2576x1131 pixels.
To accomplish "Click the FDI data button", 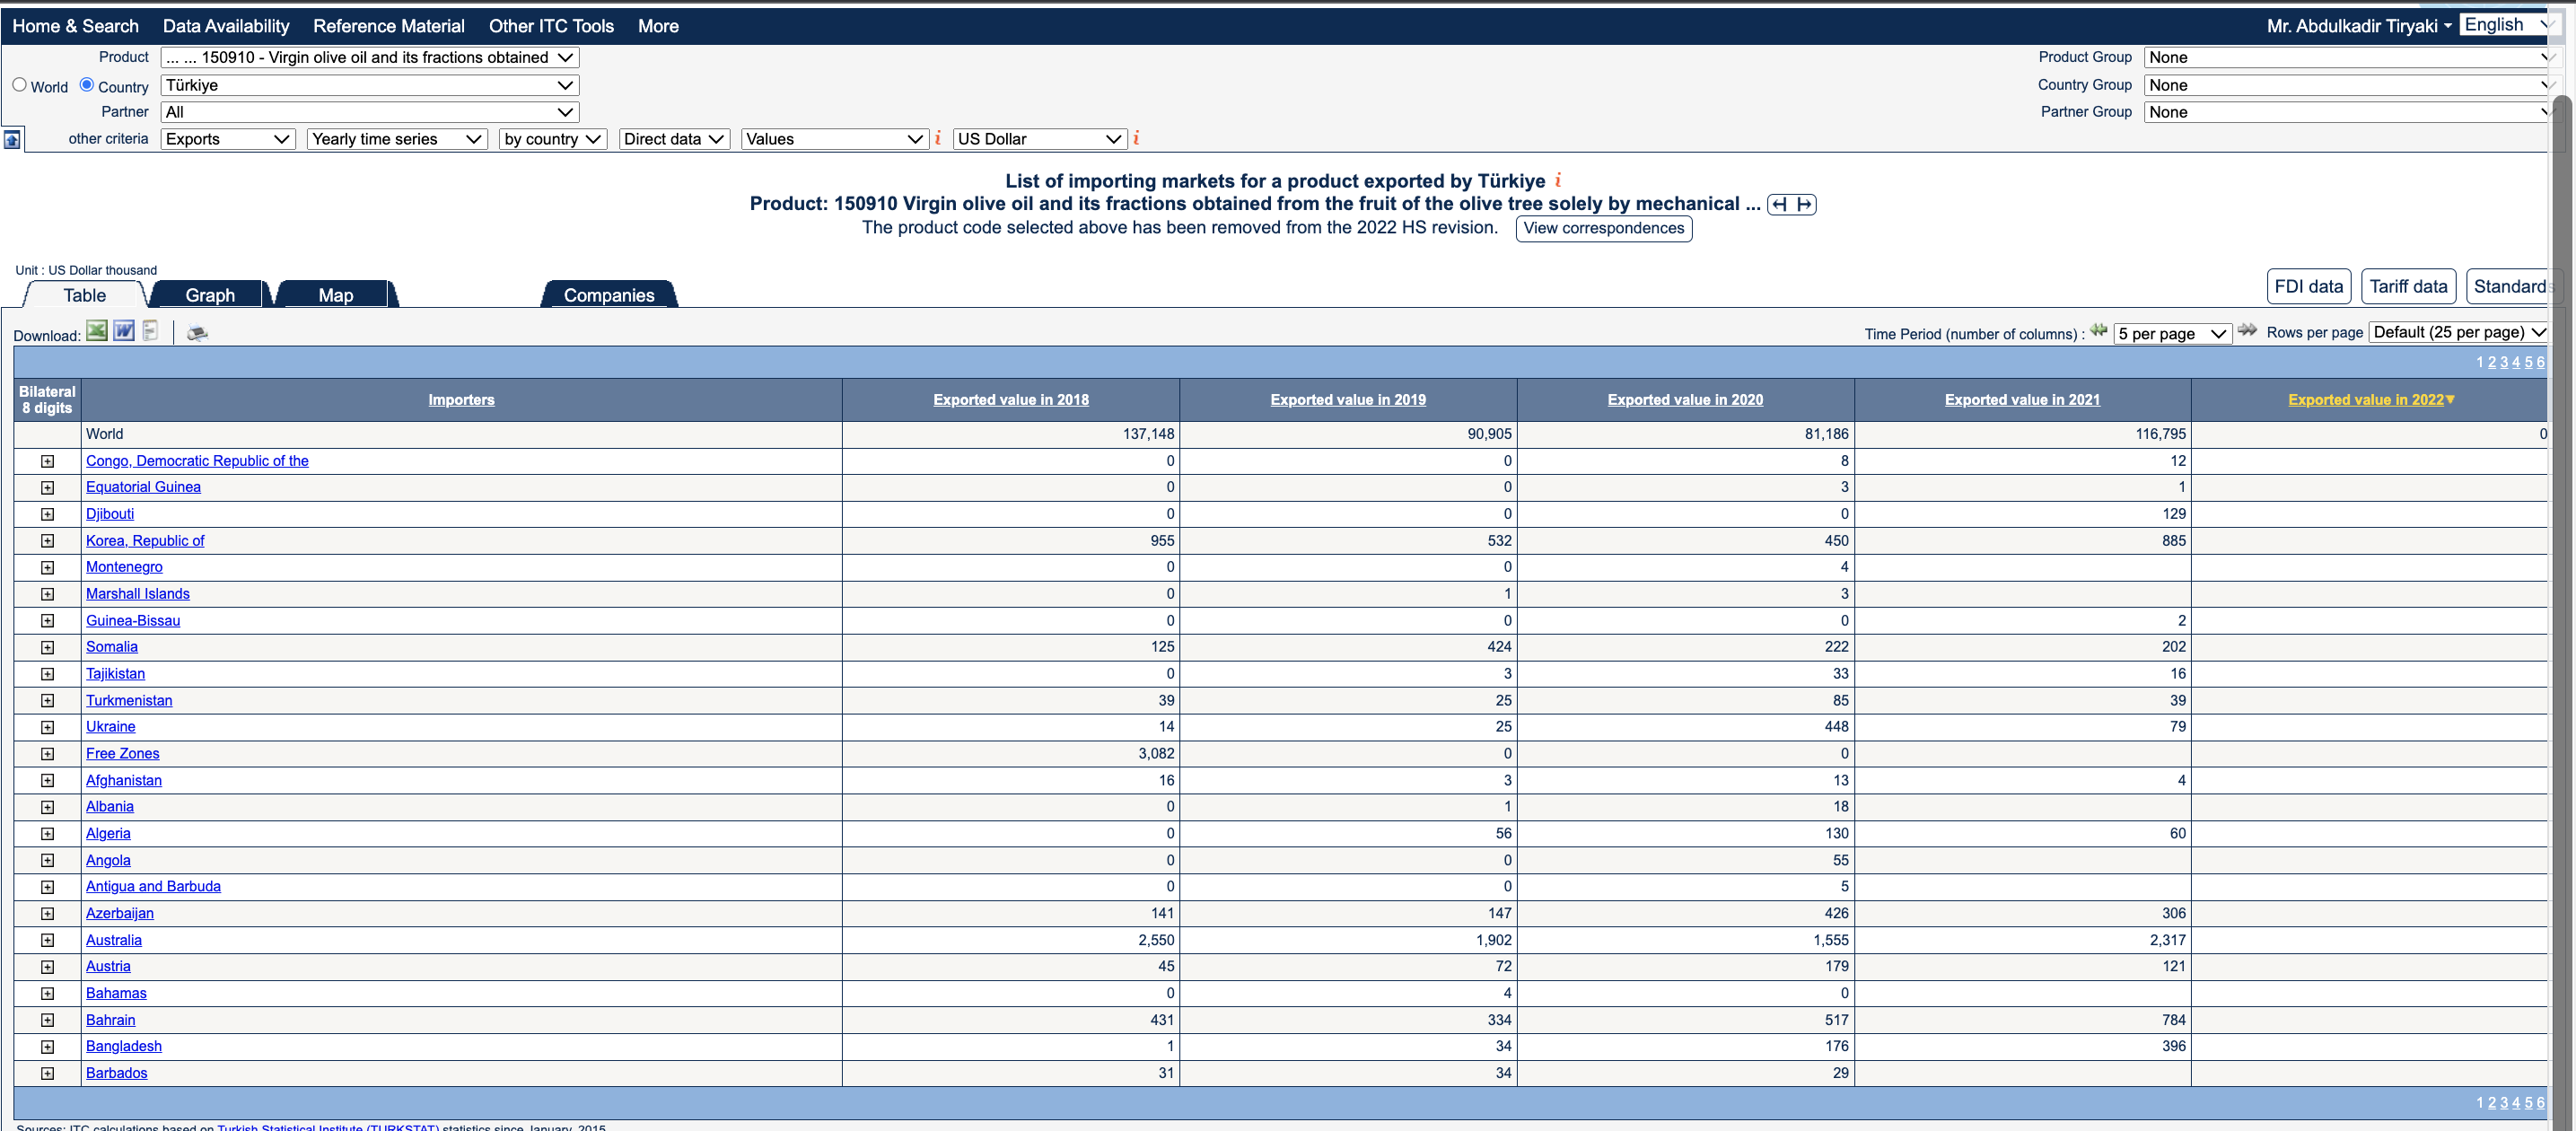I will tap(2308, 287).
